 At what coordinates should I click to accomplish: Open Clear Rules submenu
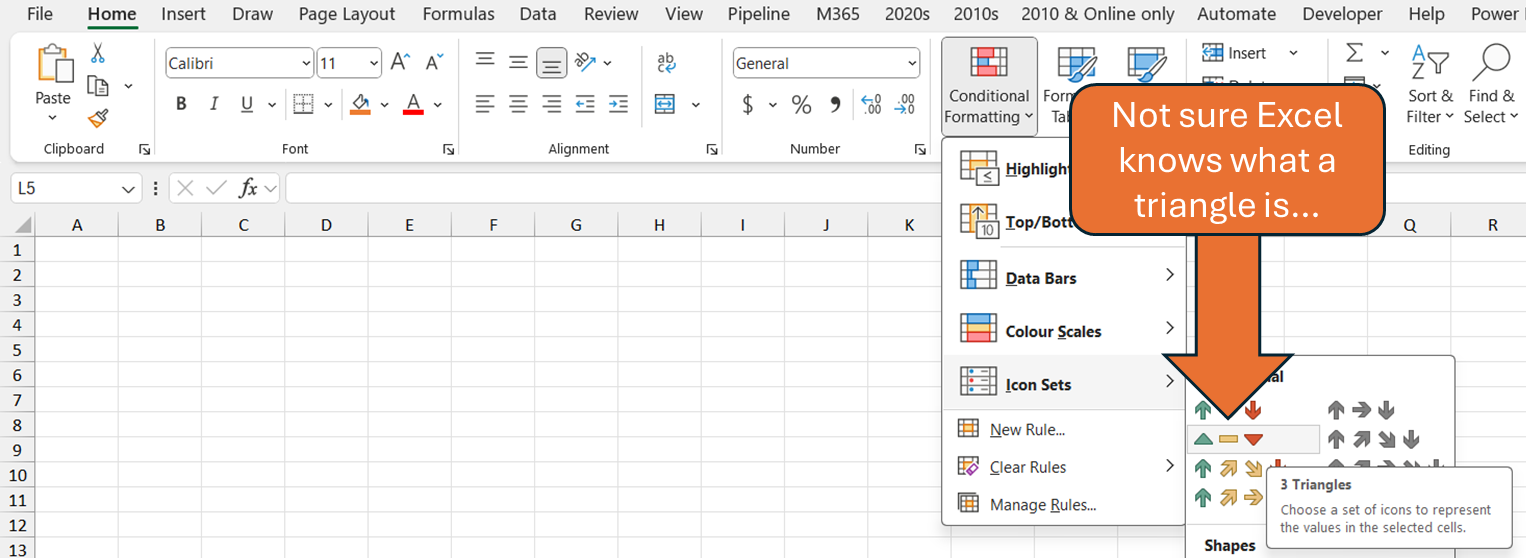(x=1064, y=467)
